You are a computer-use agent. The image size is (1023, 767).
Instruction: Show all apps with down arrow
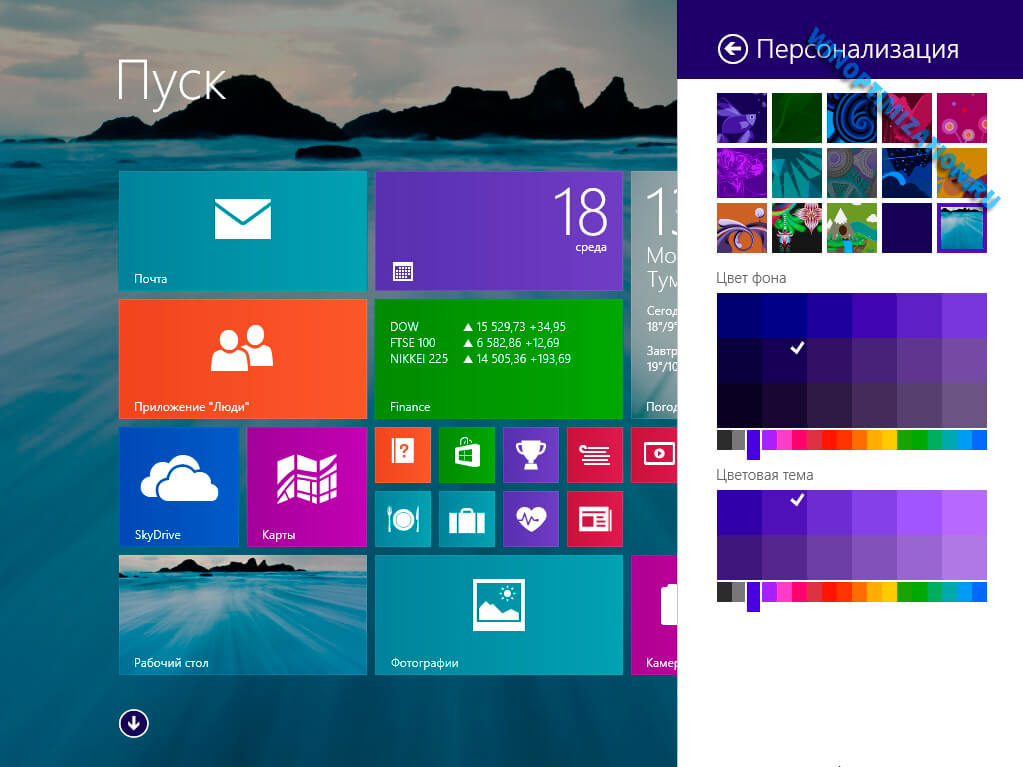pos(133,723)
